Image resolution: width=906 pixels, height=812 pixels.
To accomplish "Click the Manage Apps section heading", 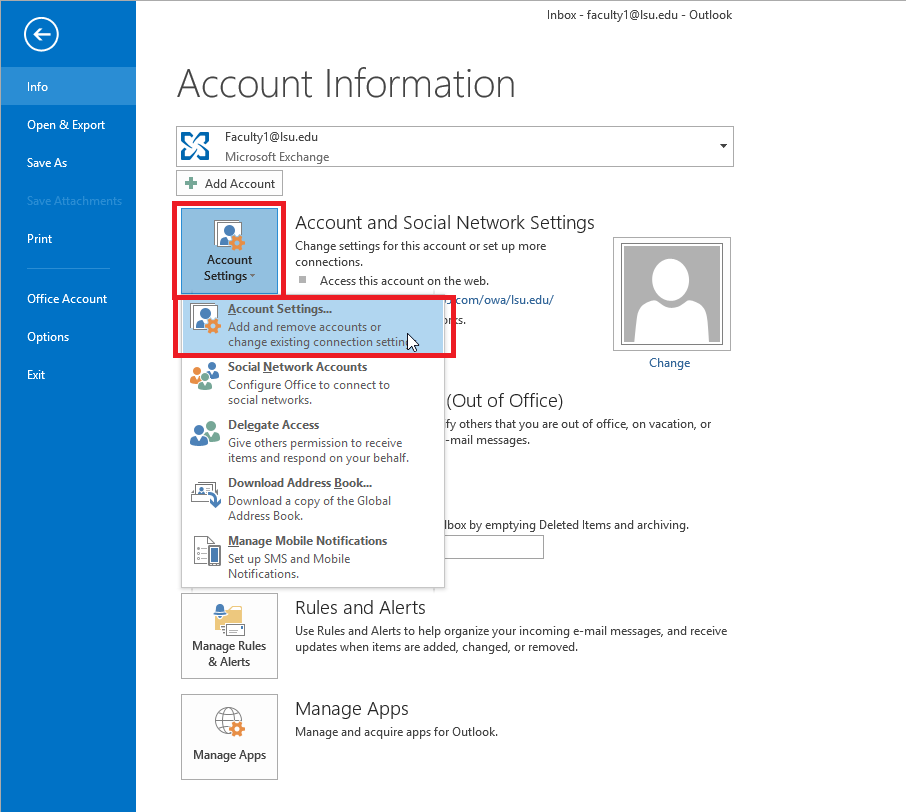I will pos(352,709).
